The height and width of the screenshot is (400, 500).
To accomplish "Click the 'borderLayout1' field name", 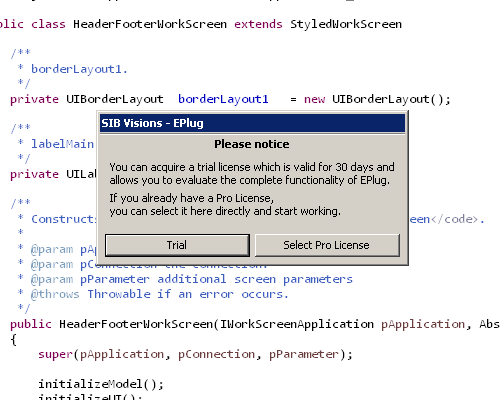I will coord(223,99).
